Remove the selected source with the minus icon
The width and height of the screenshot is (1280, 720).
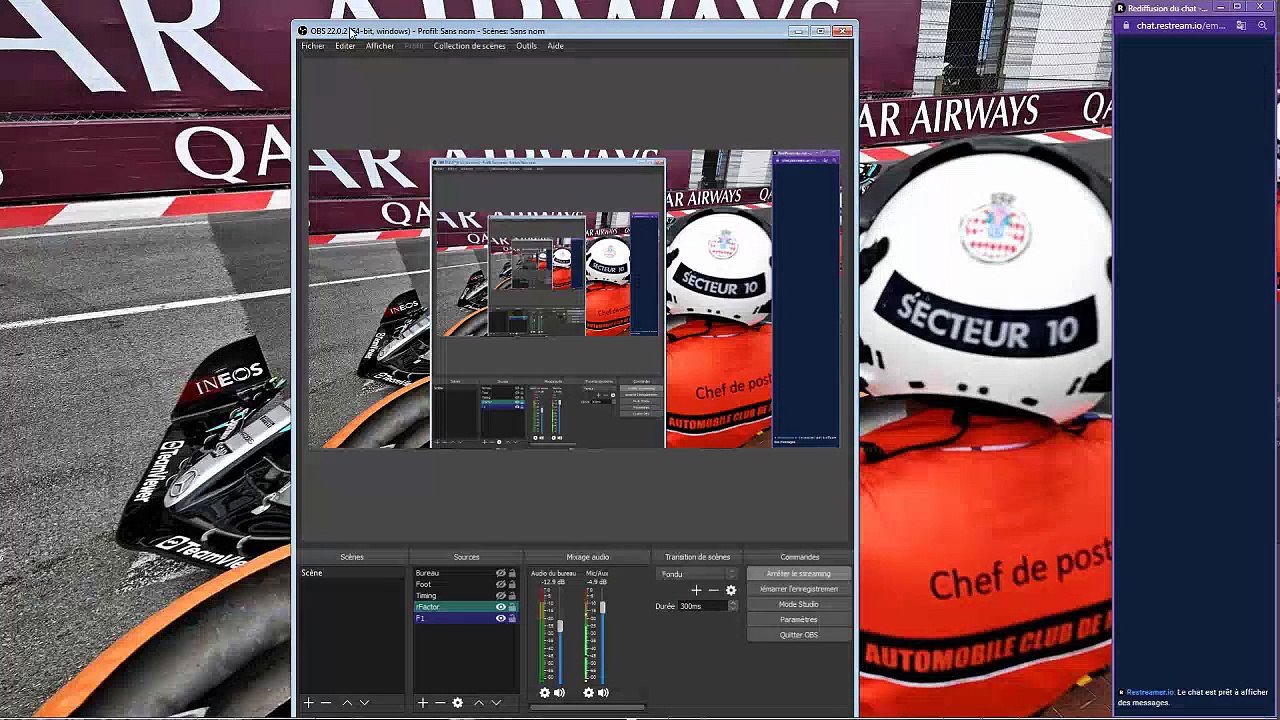[440, 703]
